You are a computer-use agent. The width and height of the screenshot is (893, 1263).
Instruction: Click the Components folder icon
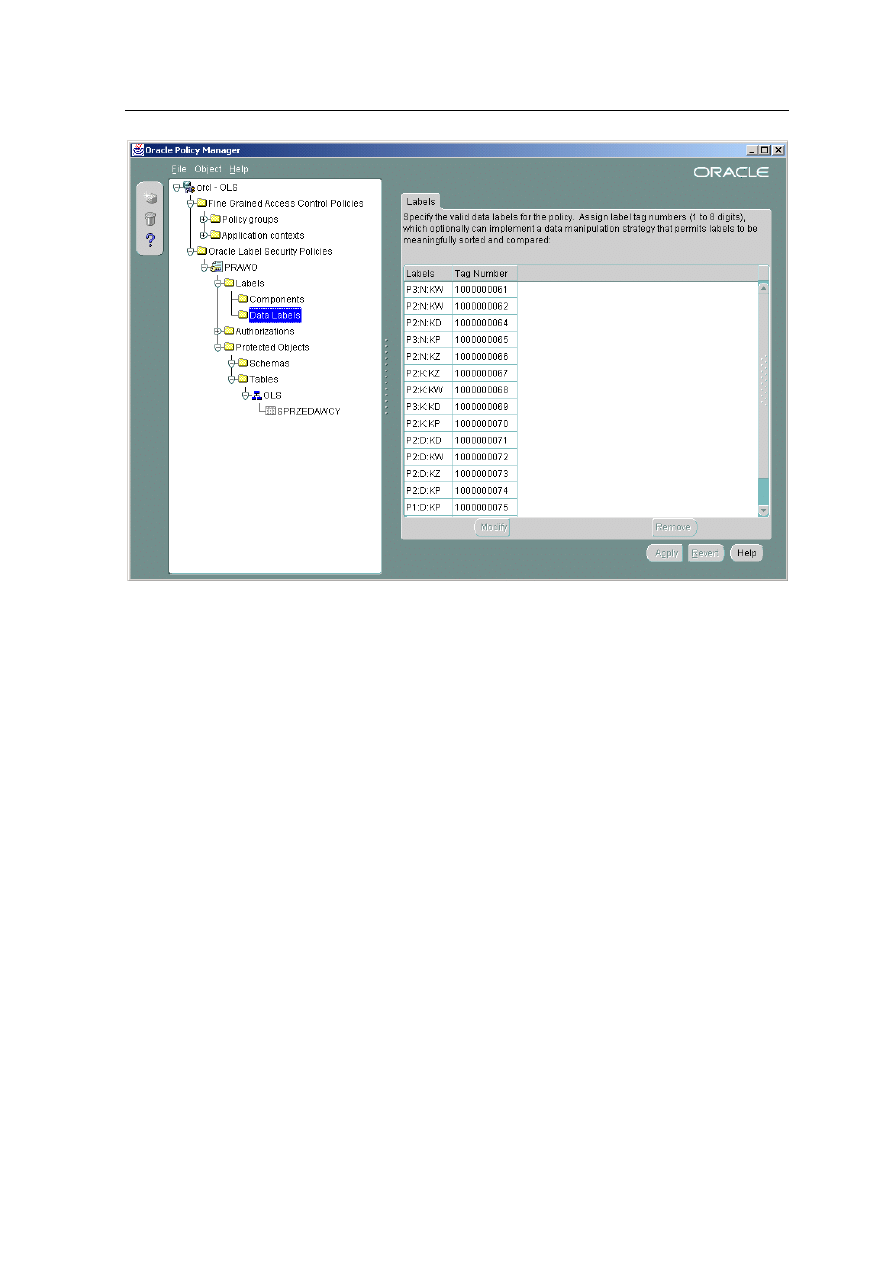tap(242, 299)
